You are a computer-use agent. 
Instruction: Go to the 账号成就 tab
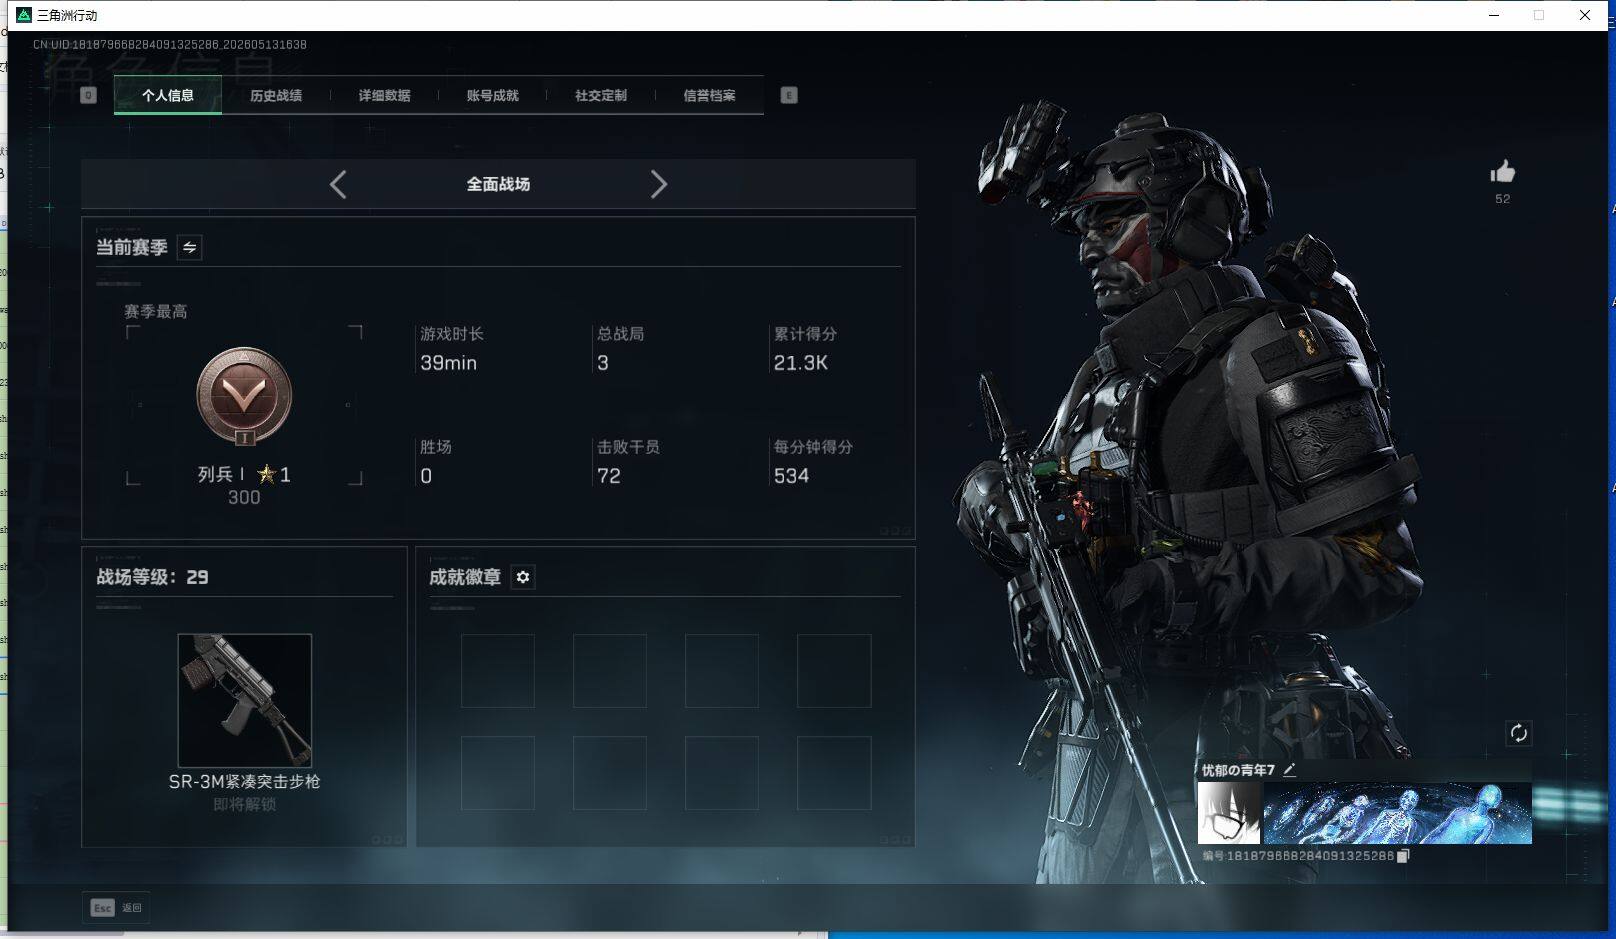click(492, 95)
